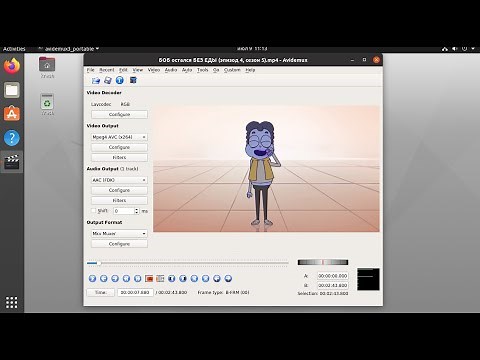
Task: Click the current time field 00:00:07.880
Action: (135, 292)
